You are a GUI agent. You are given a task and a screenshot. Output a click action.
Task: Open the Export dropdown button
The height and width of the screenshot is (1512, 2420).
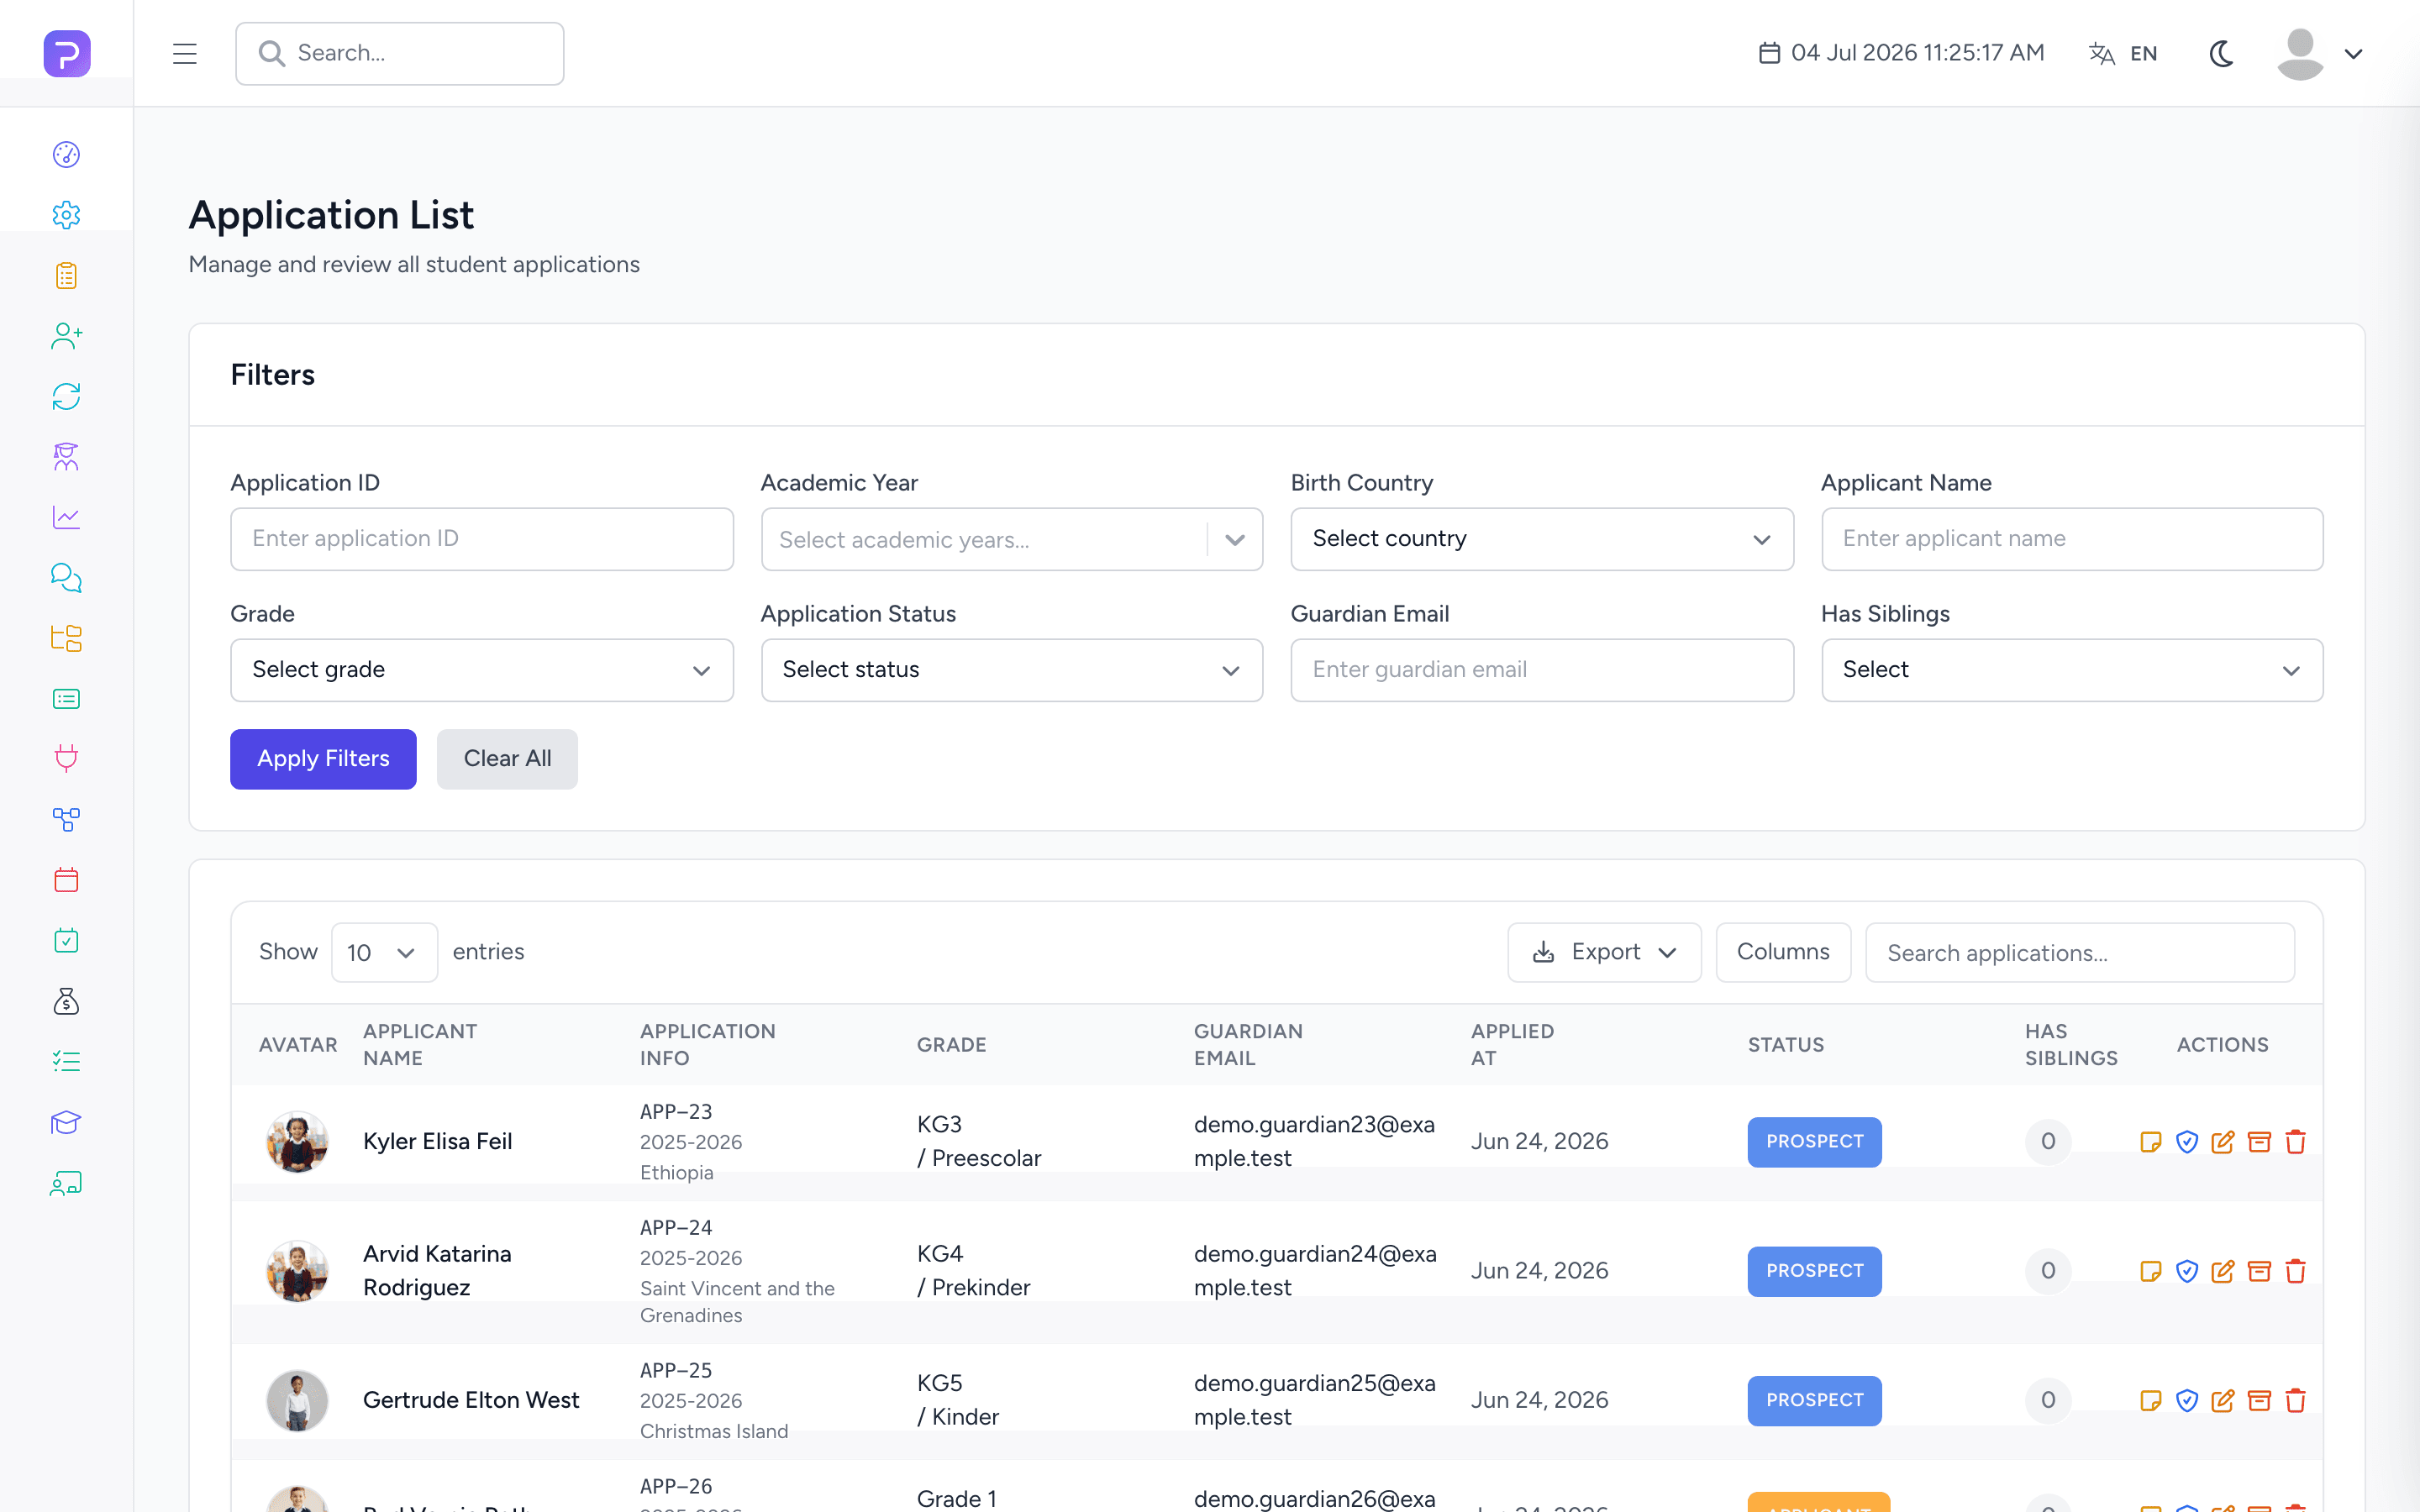[x=1604, y=952]
